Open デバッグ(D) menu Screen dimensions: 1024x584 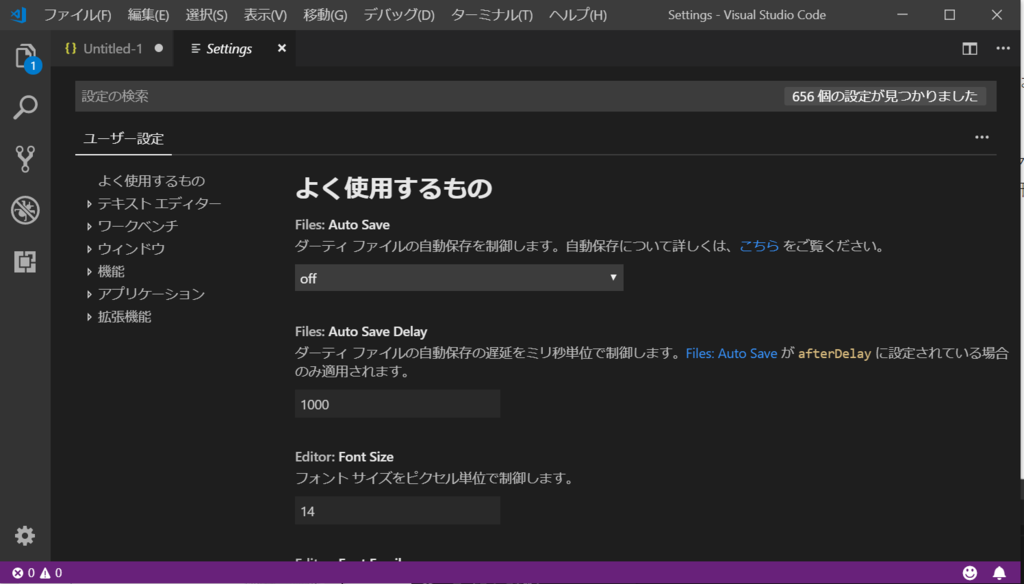click(x=399, y=14)
